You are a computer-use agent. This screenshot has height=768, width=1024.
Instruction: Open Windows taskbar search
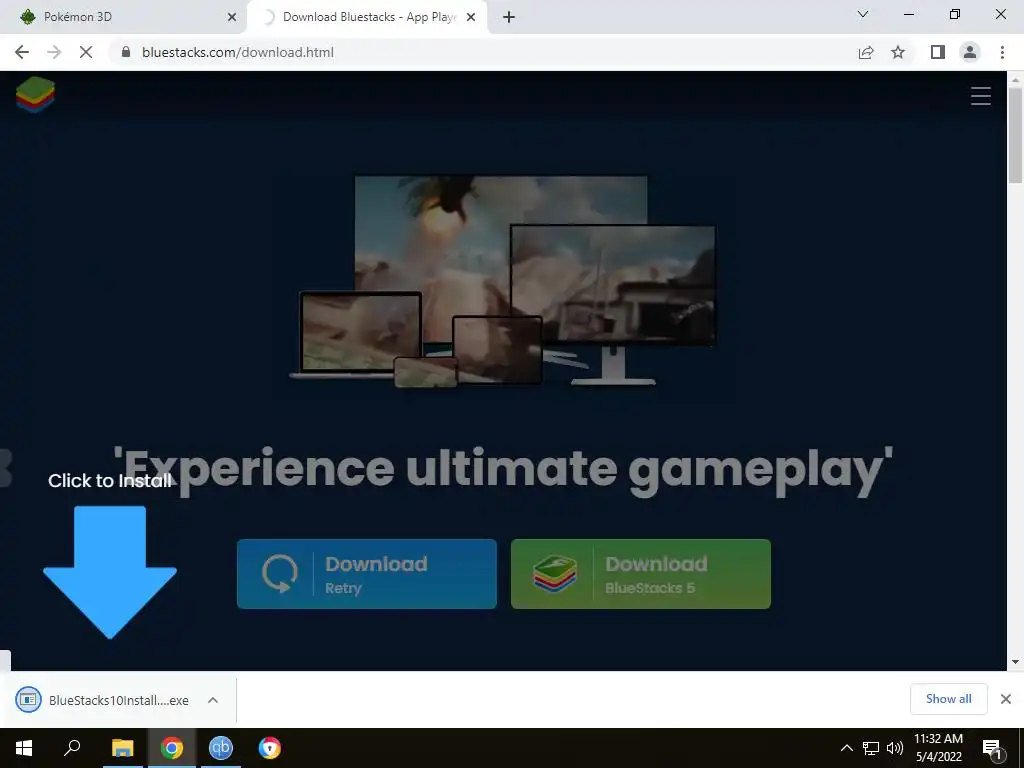pyautogui.click(x=72, y=748)
